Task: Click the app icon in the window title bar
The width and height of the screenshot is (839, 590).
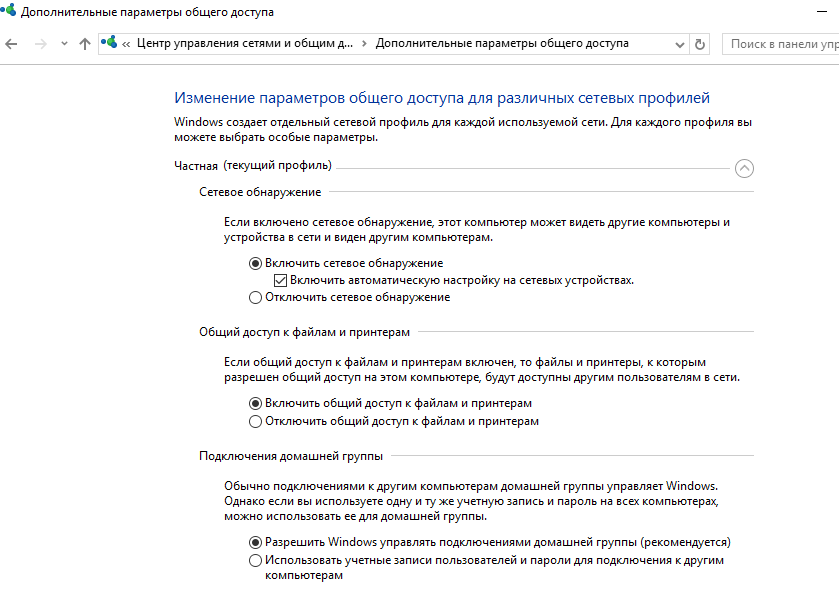Action: tap(10, 10)
